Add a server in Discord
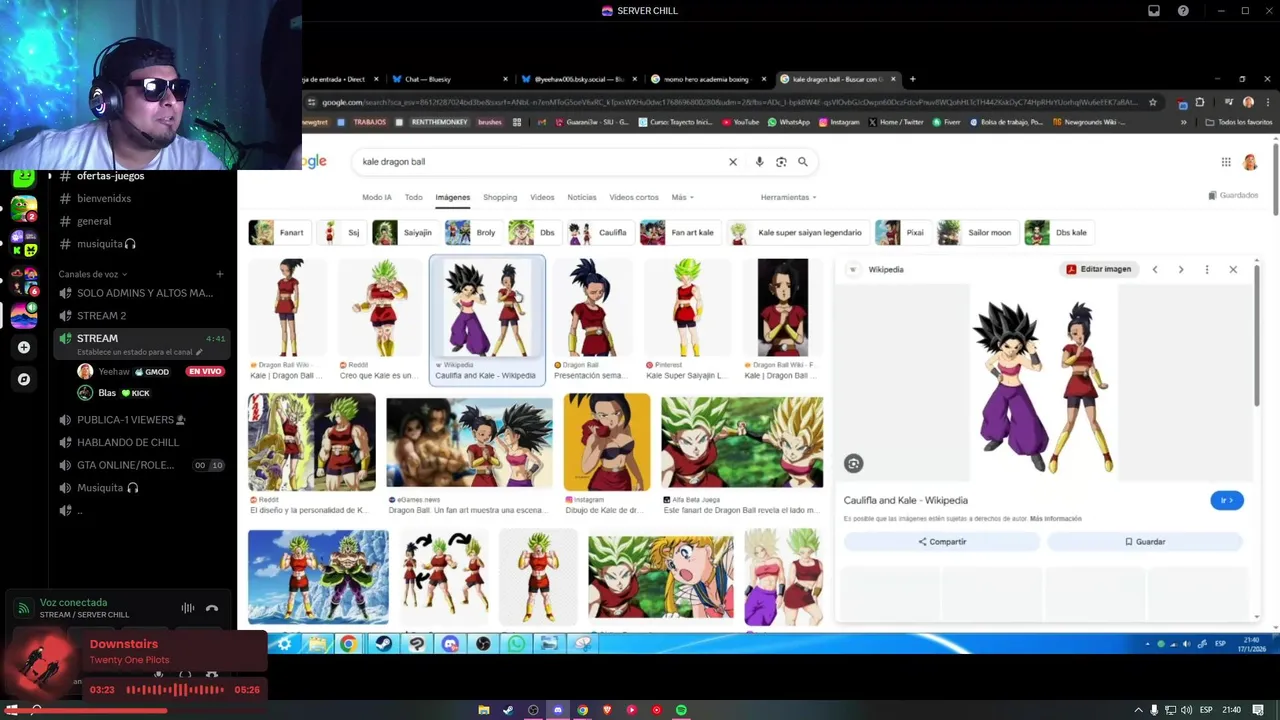The width and height of the screenshot is (1280, 720). (24, 347)
